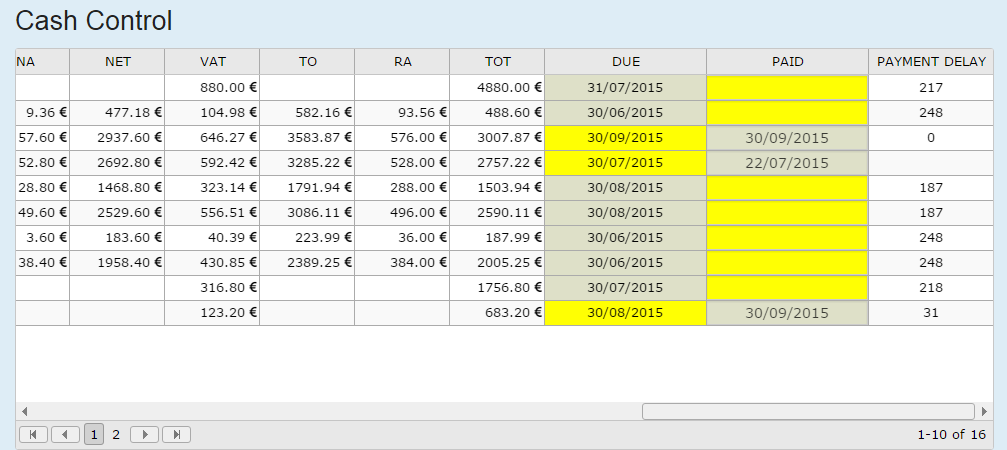Jump to the last page

(177, 434)
